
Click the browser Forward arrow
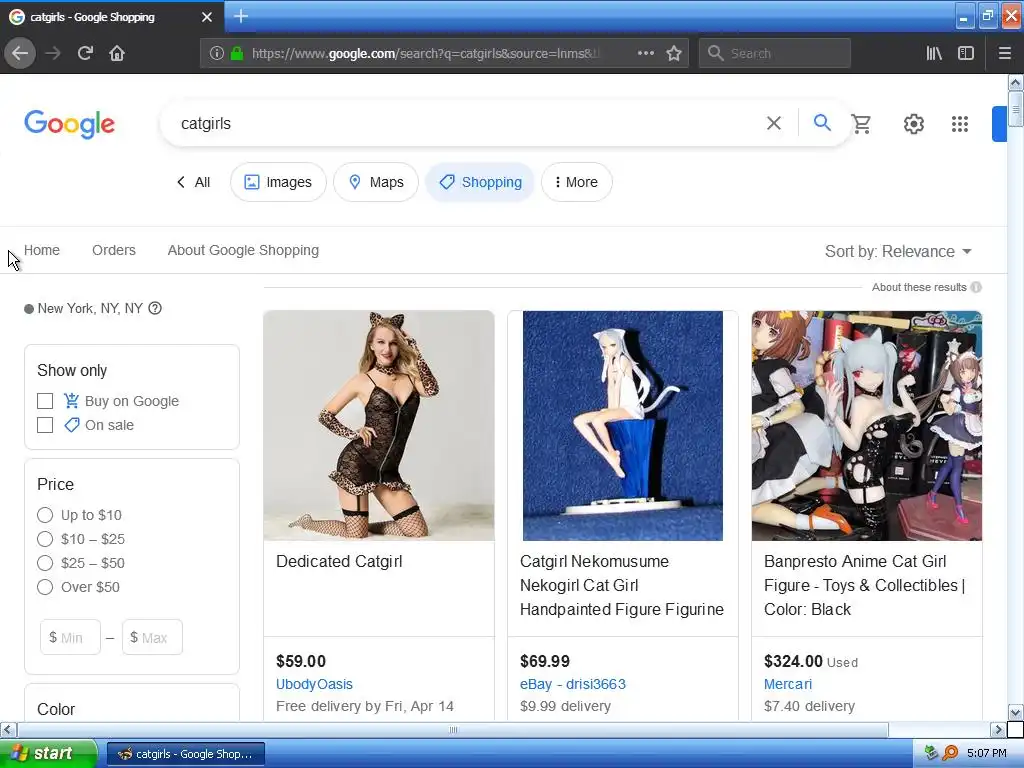pos(53,53)
